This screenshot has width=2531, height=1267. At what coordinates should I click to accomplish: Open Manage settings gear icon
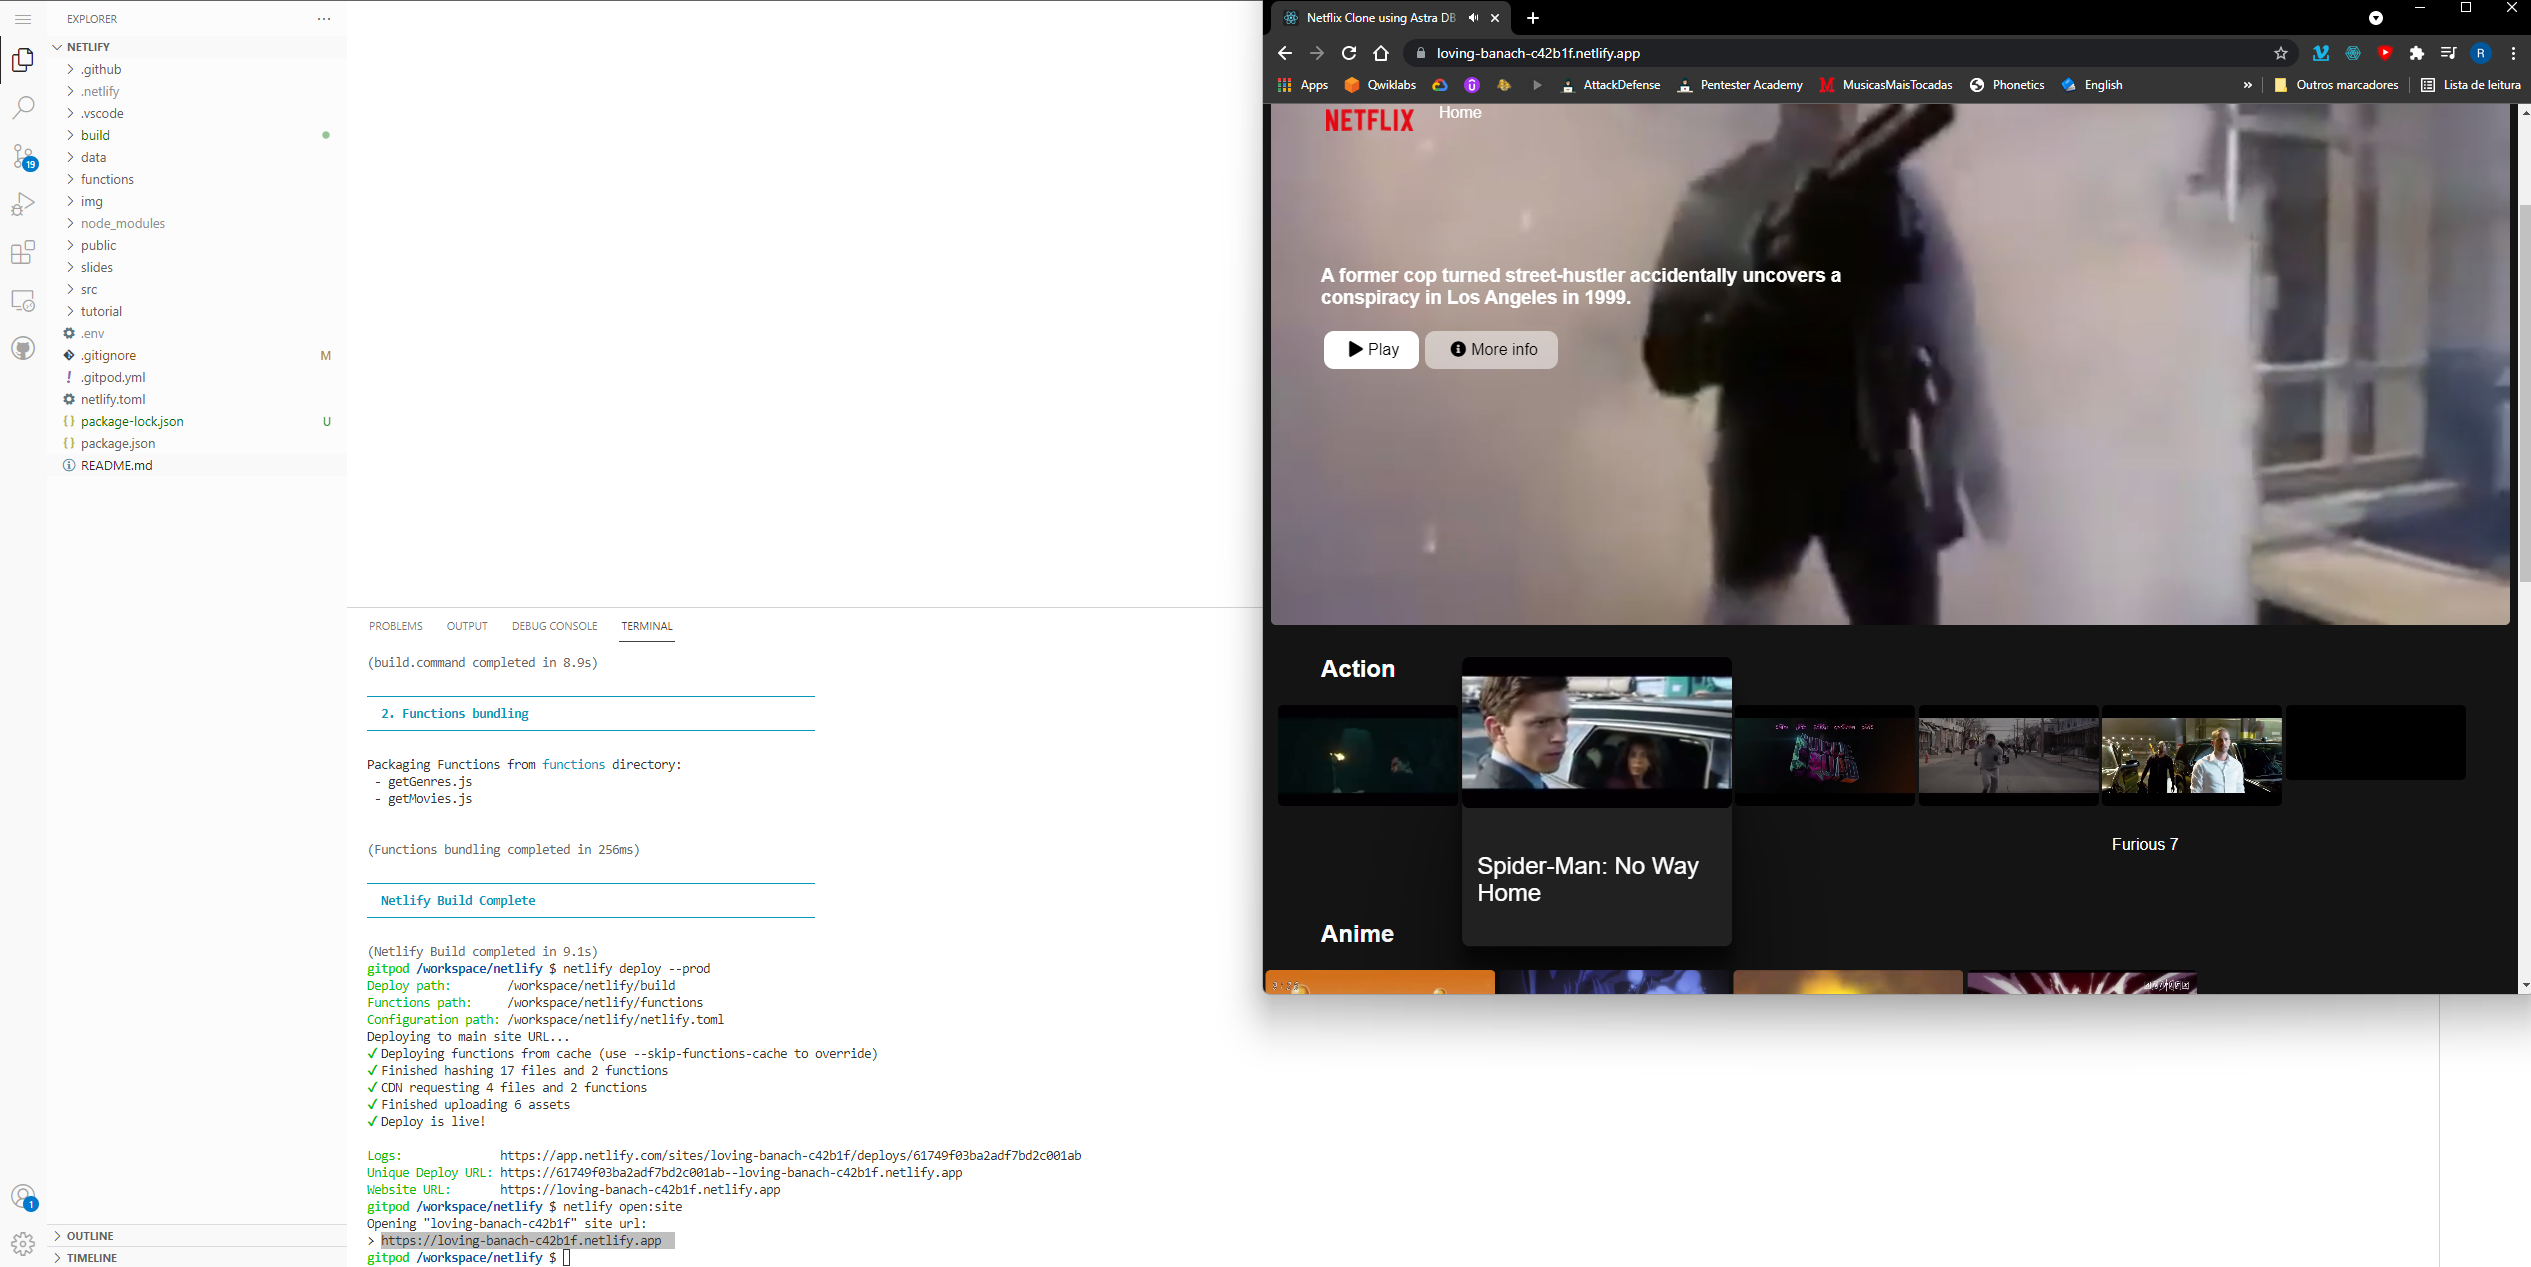pyautogui.click(x=23, y=1243)
